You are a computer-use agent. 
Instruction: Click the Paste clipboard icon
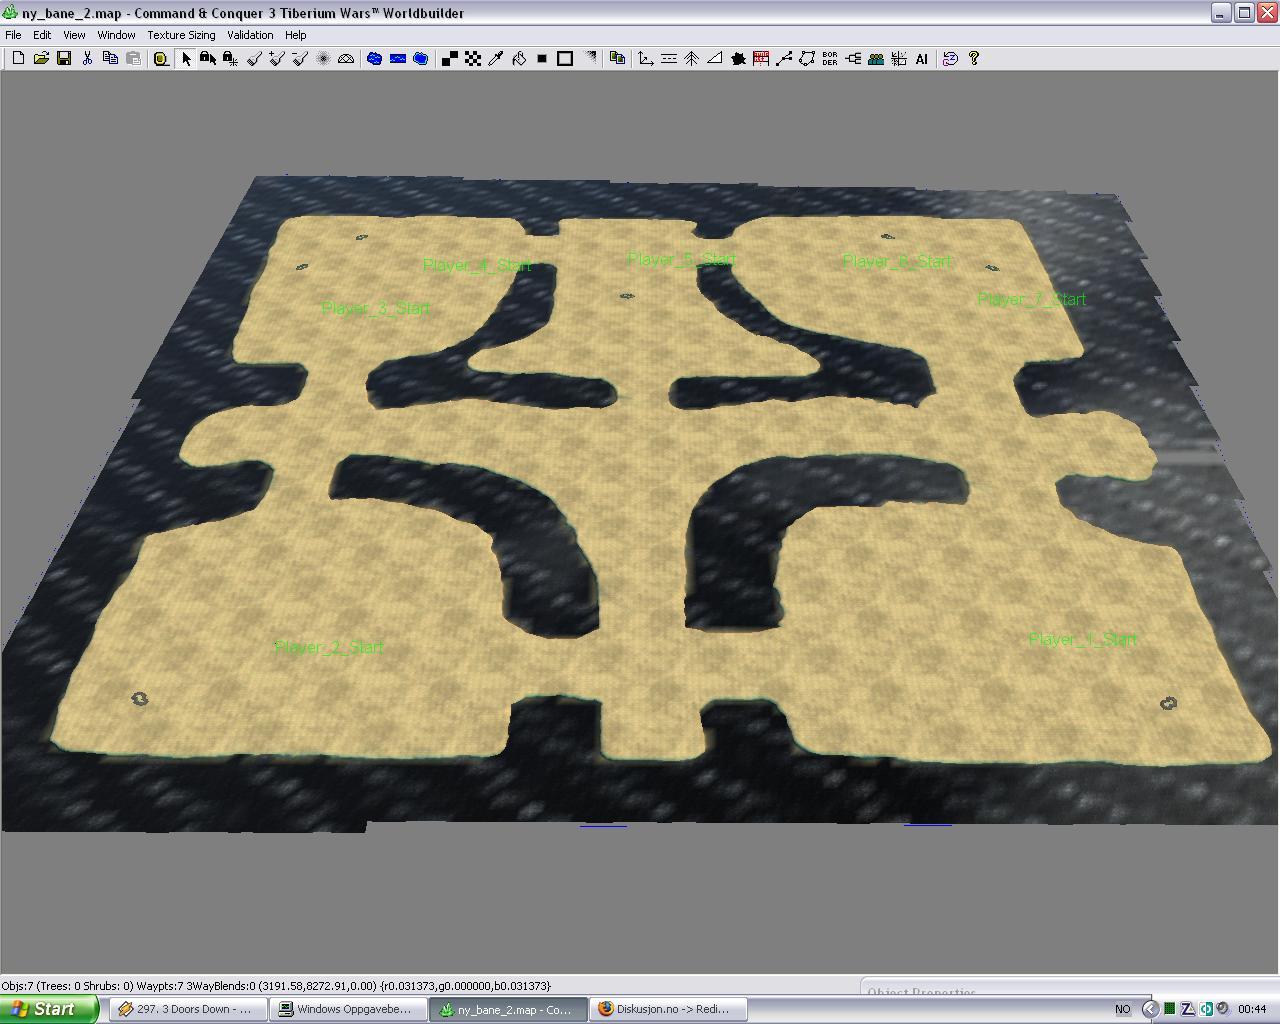click(133, 59)
